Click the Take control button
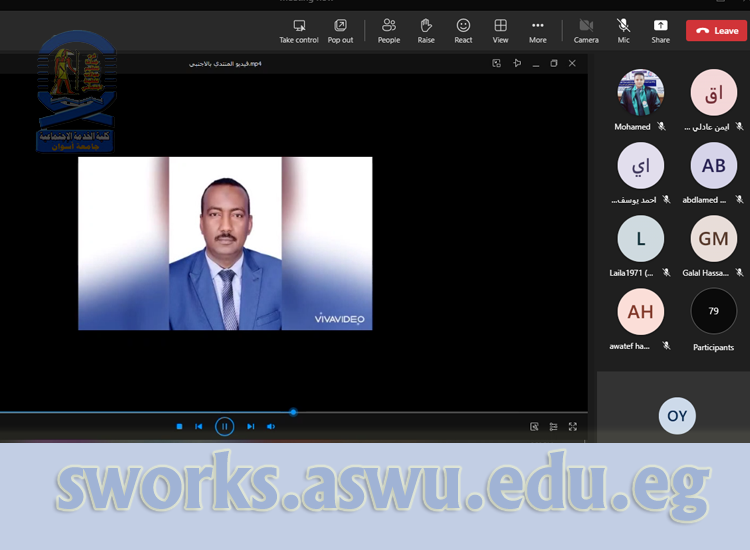The height and width of the screenshot is (550, 750). [x=298, y=30]
